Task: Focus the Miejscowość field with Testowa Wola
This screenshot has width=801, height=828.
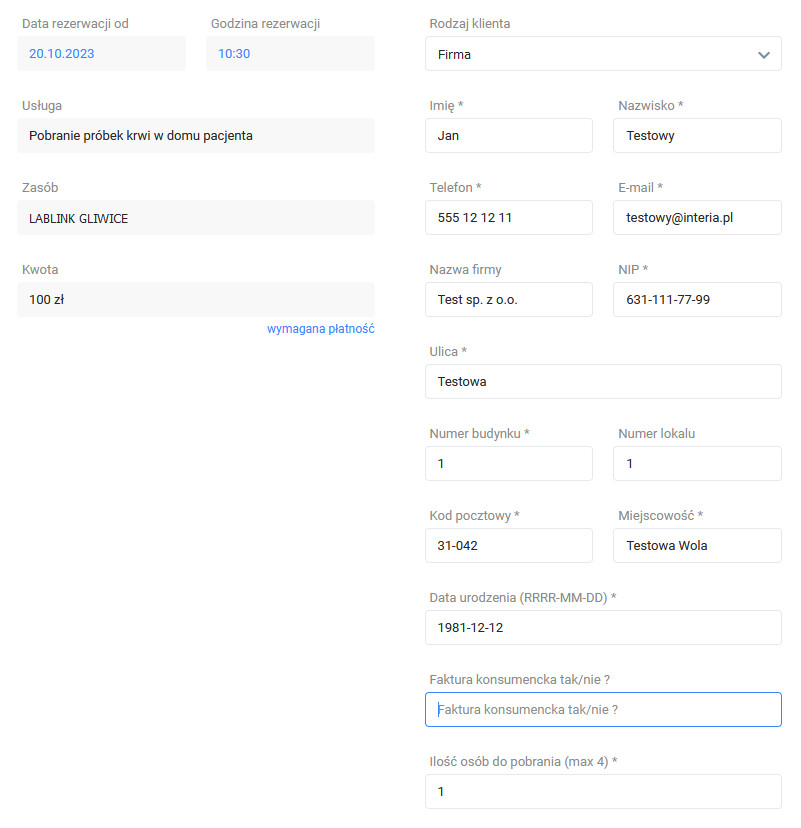Action: click(697, 545)
